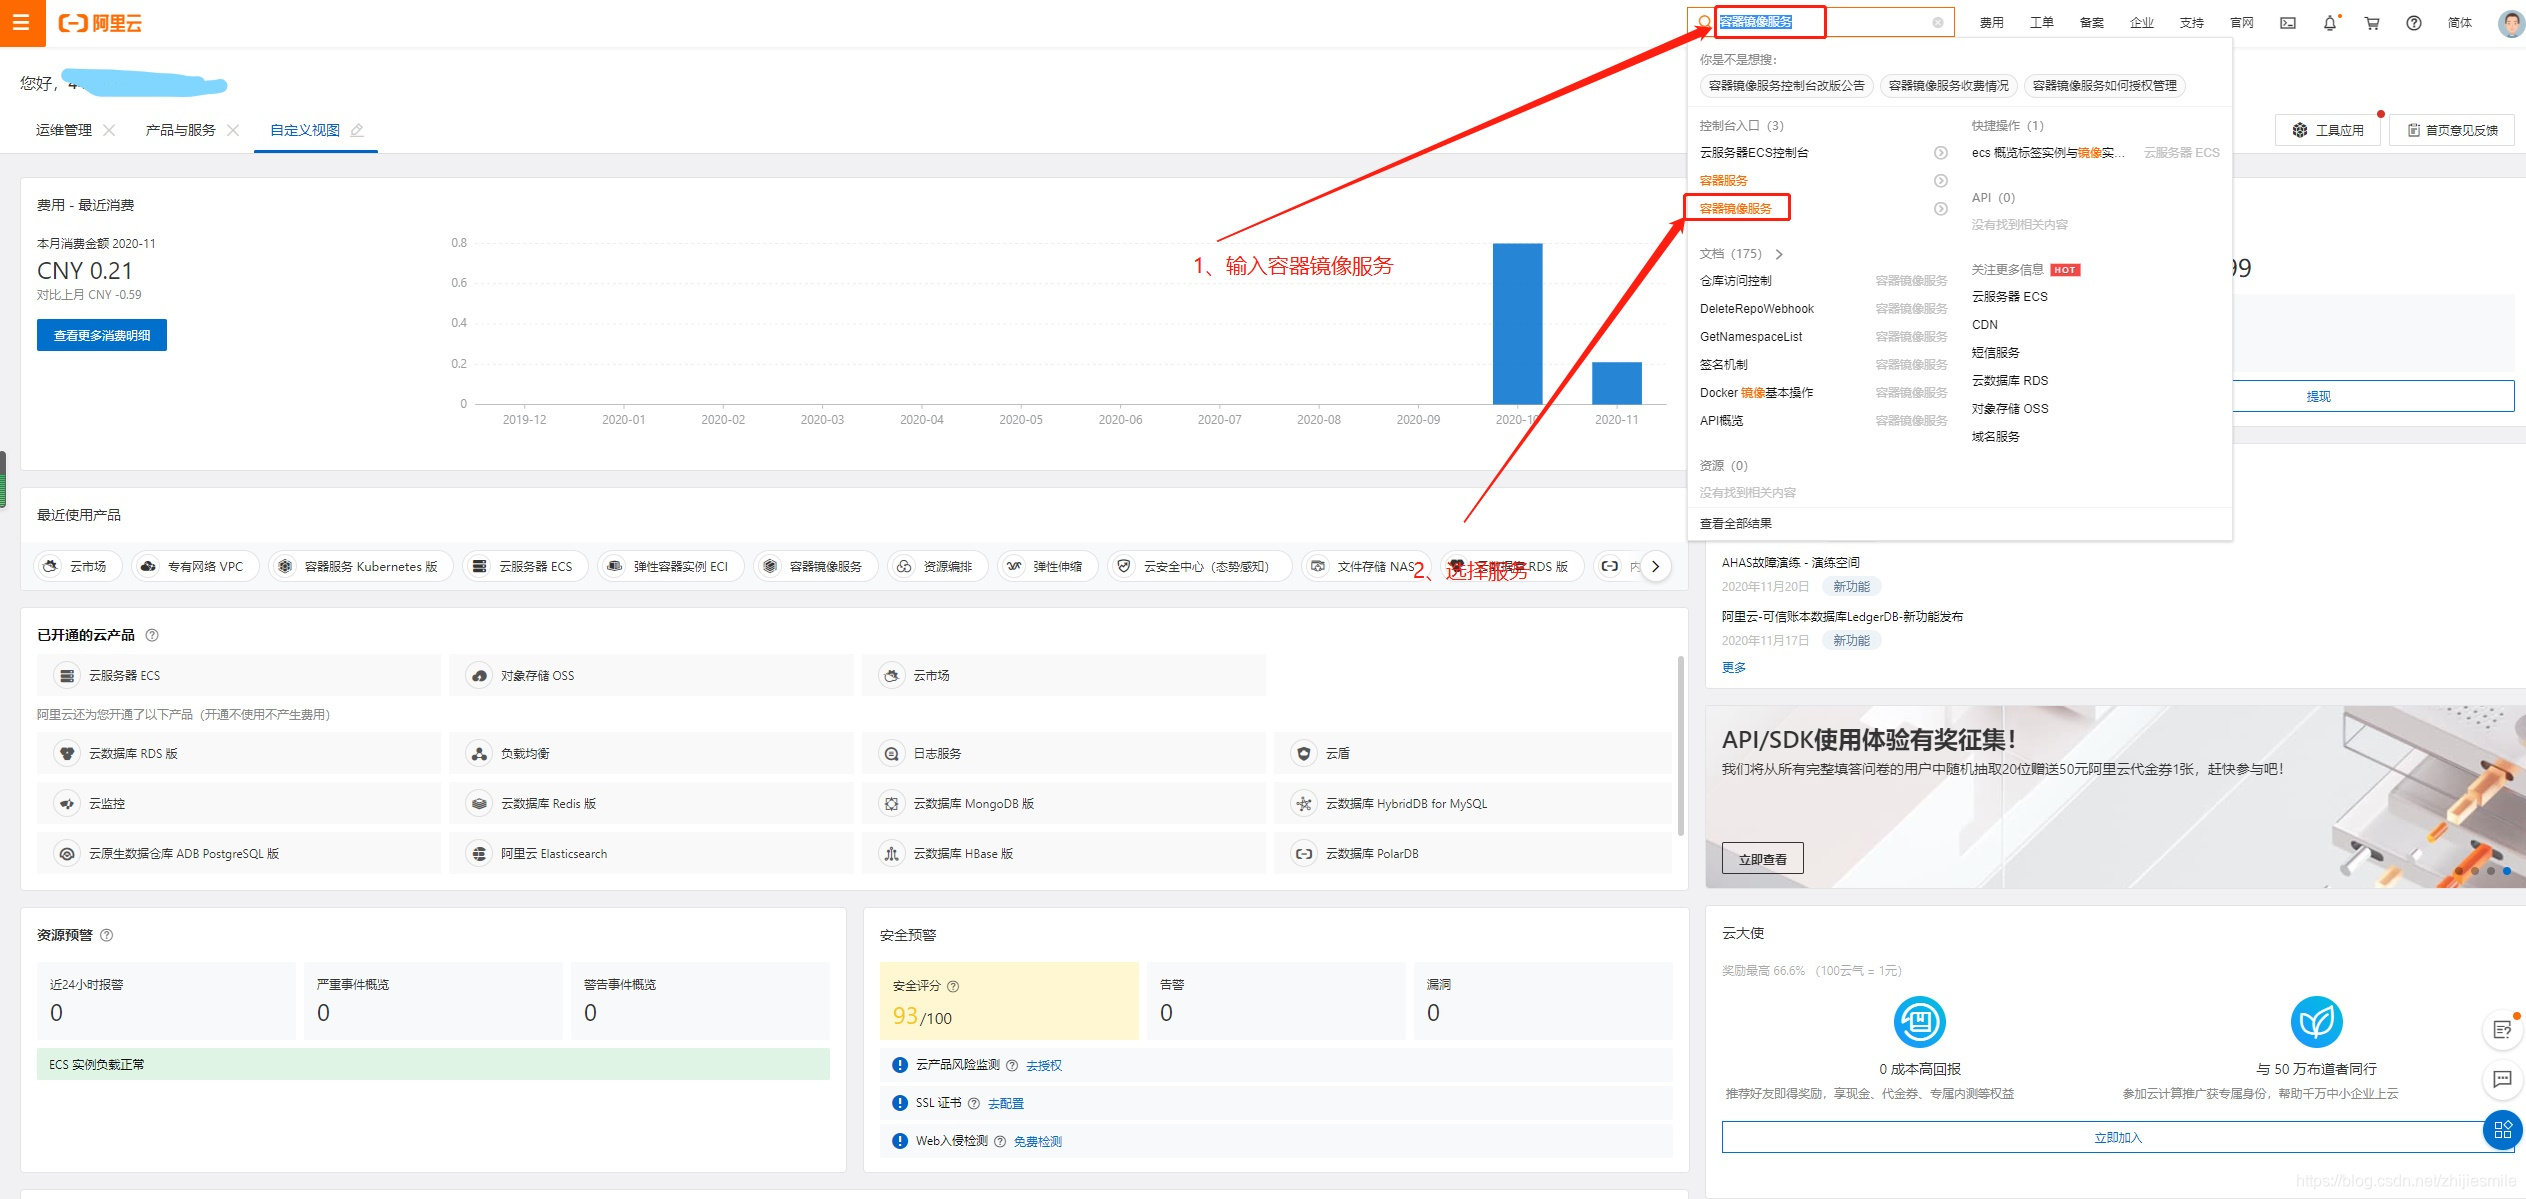Click scrollbar in 已开通的云产品 panel
2526x1199 pixels.
(x=1681, y=745)
